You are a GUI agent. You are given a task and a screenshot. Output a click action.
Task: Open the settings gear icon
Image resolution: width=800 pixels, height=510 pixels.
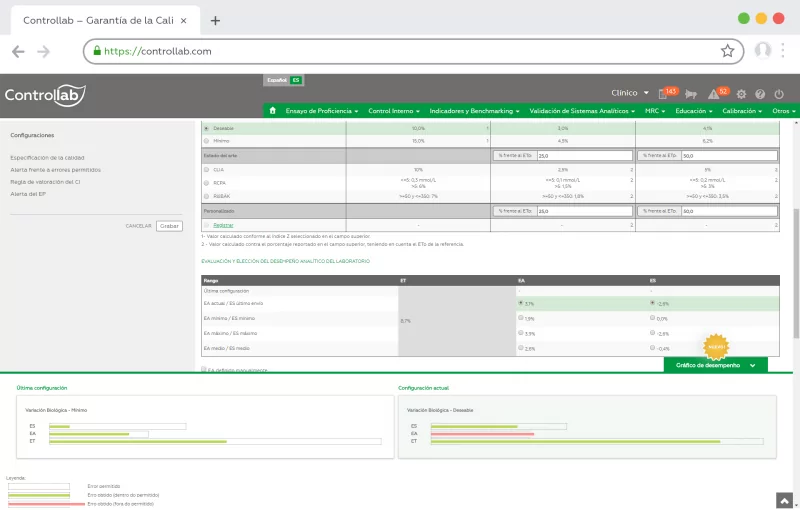(x=741, y=93)
